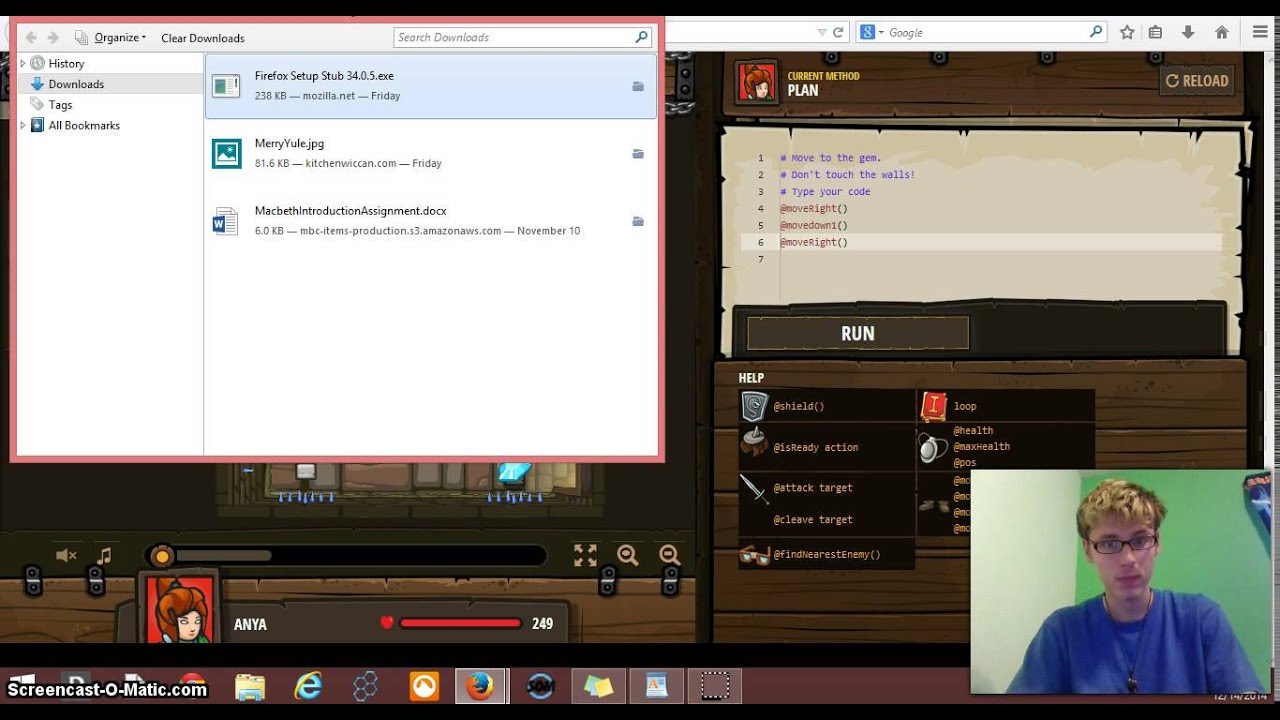
Task: Click the @maxHealth help entry
Action: tap(981, 447)
